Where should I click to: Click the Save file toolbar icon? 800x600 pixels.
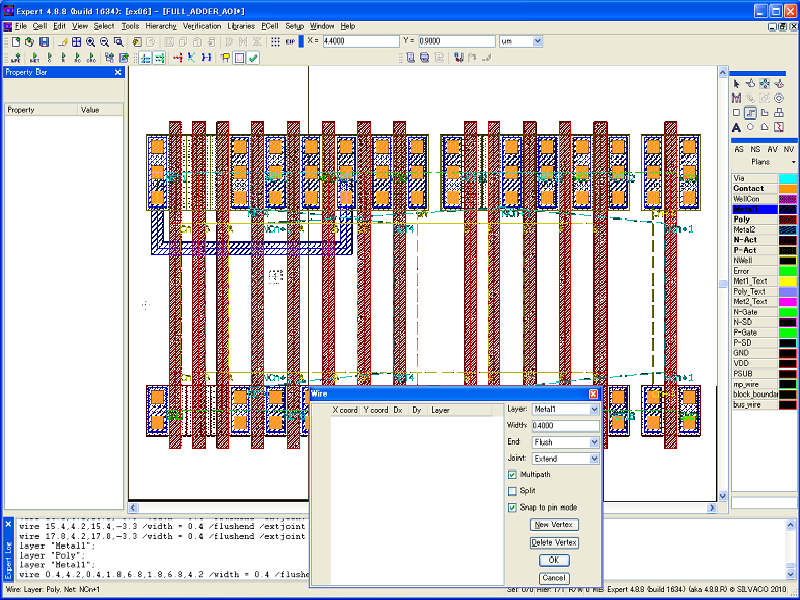44,42
